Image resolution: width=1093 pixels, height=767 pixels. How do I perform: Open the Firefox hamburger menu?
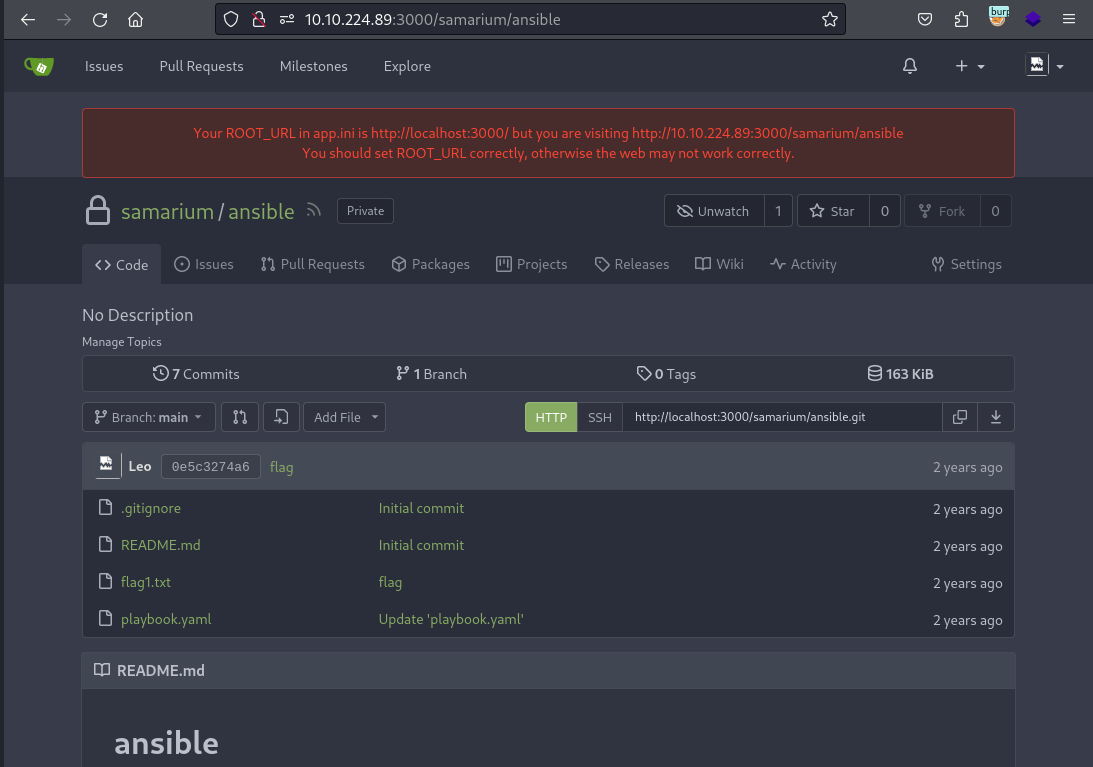coord(1069,20)
